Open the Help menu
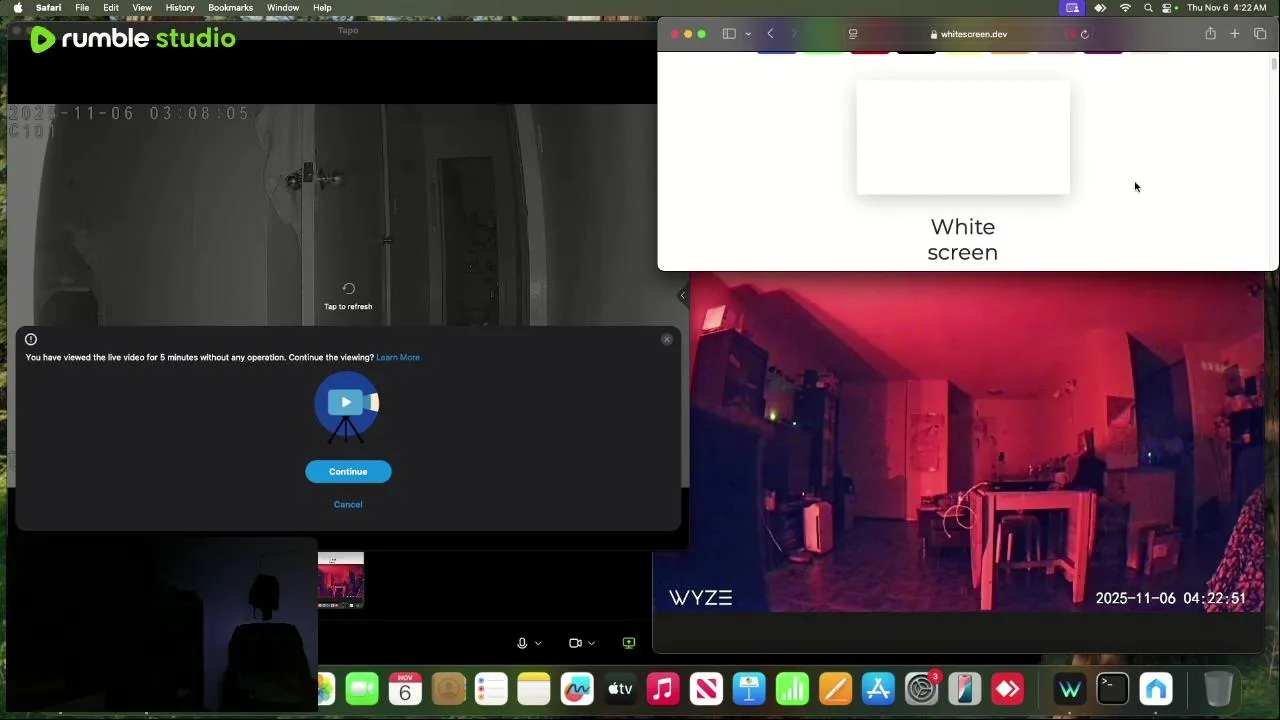Screen dimensions: 1280x720 (x=322, y=8)
